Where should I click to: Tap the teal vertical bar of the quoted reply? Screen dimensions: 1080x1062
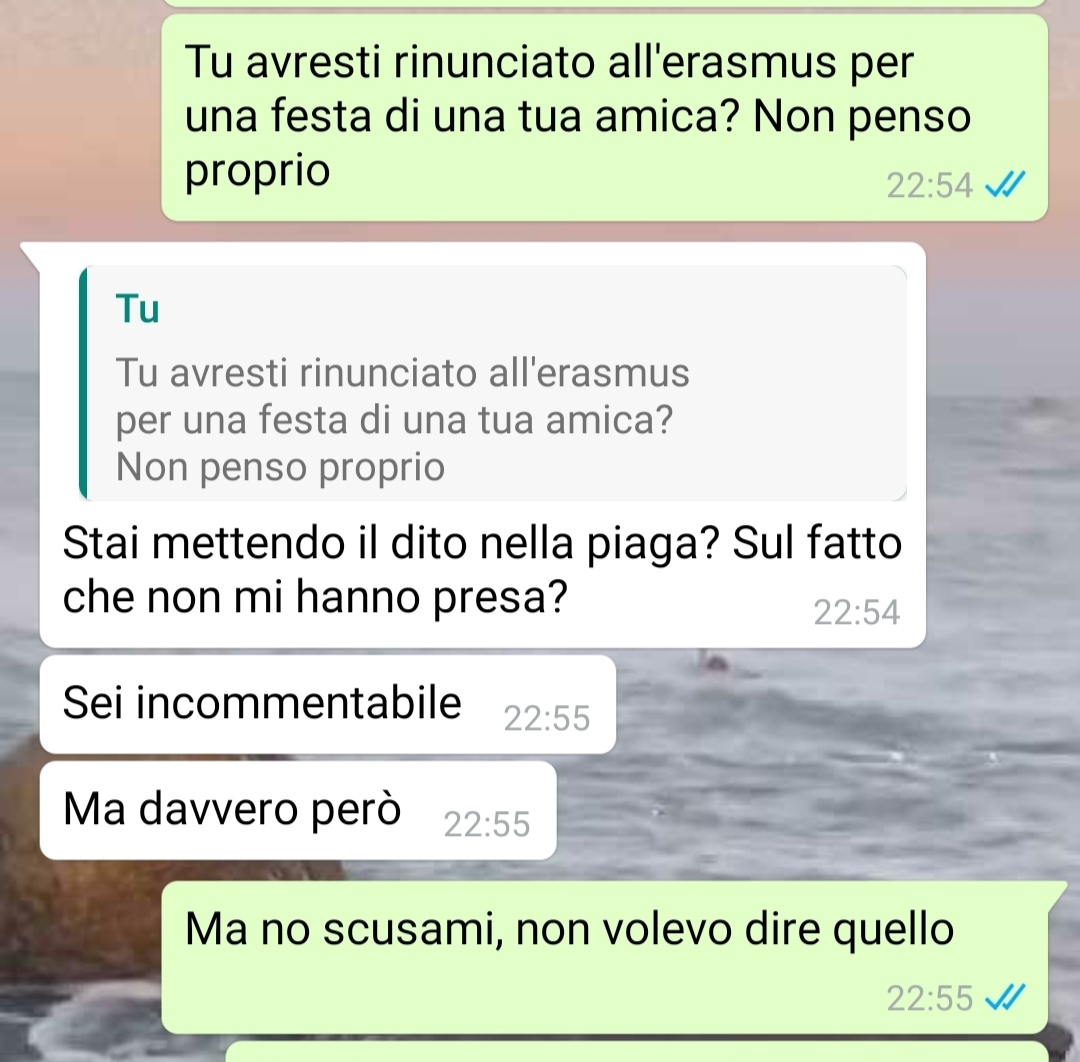coord(83,383)
